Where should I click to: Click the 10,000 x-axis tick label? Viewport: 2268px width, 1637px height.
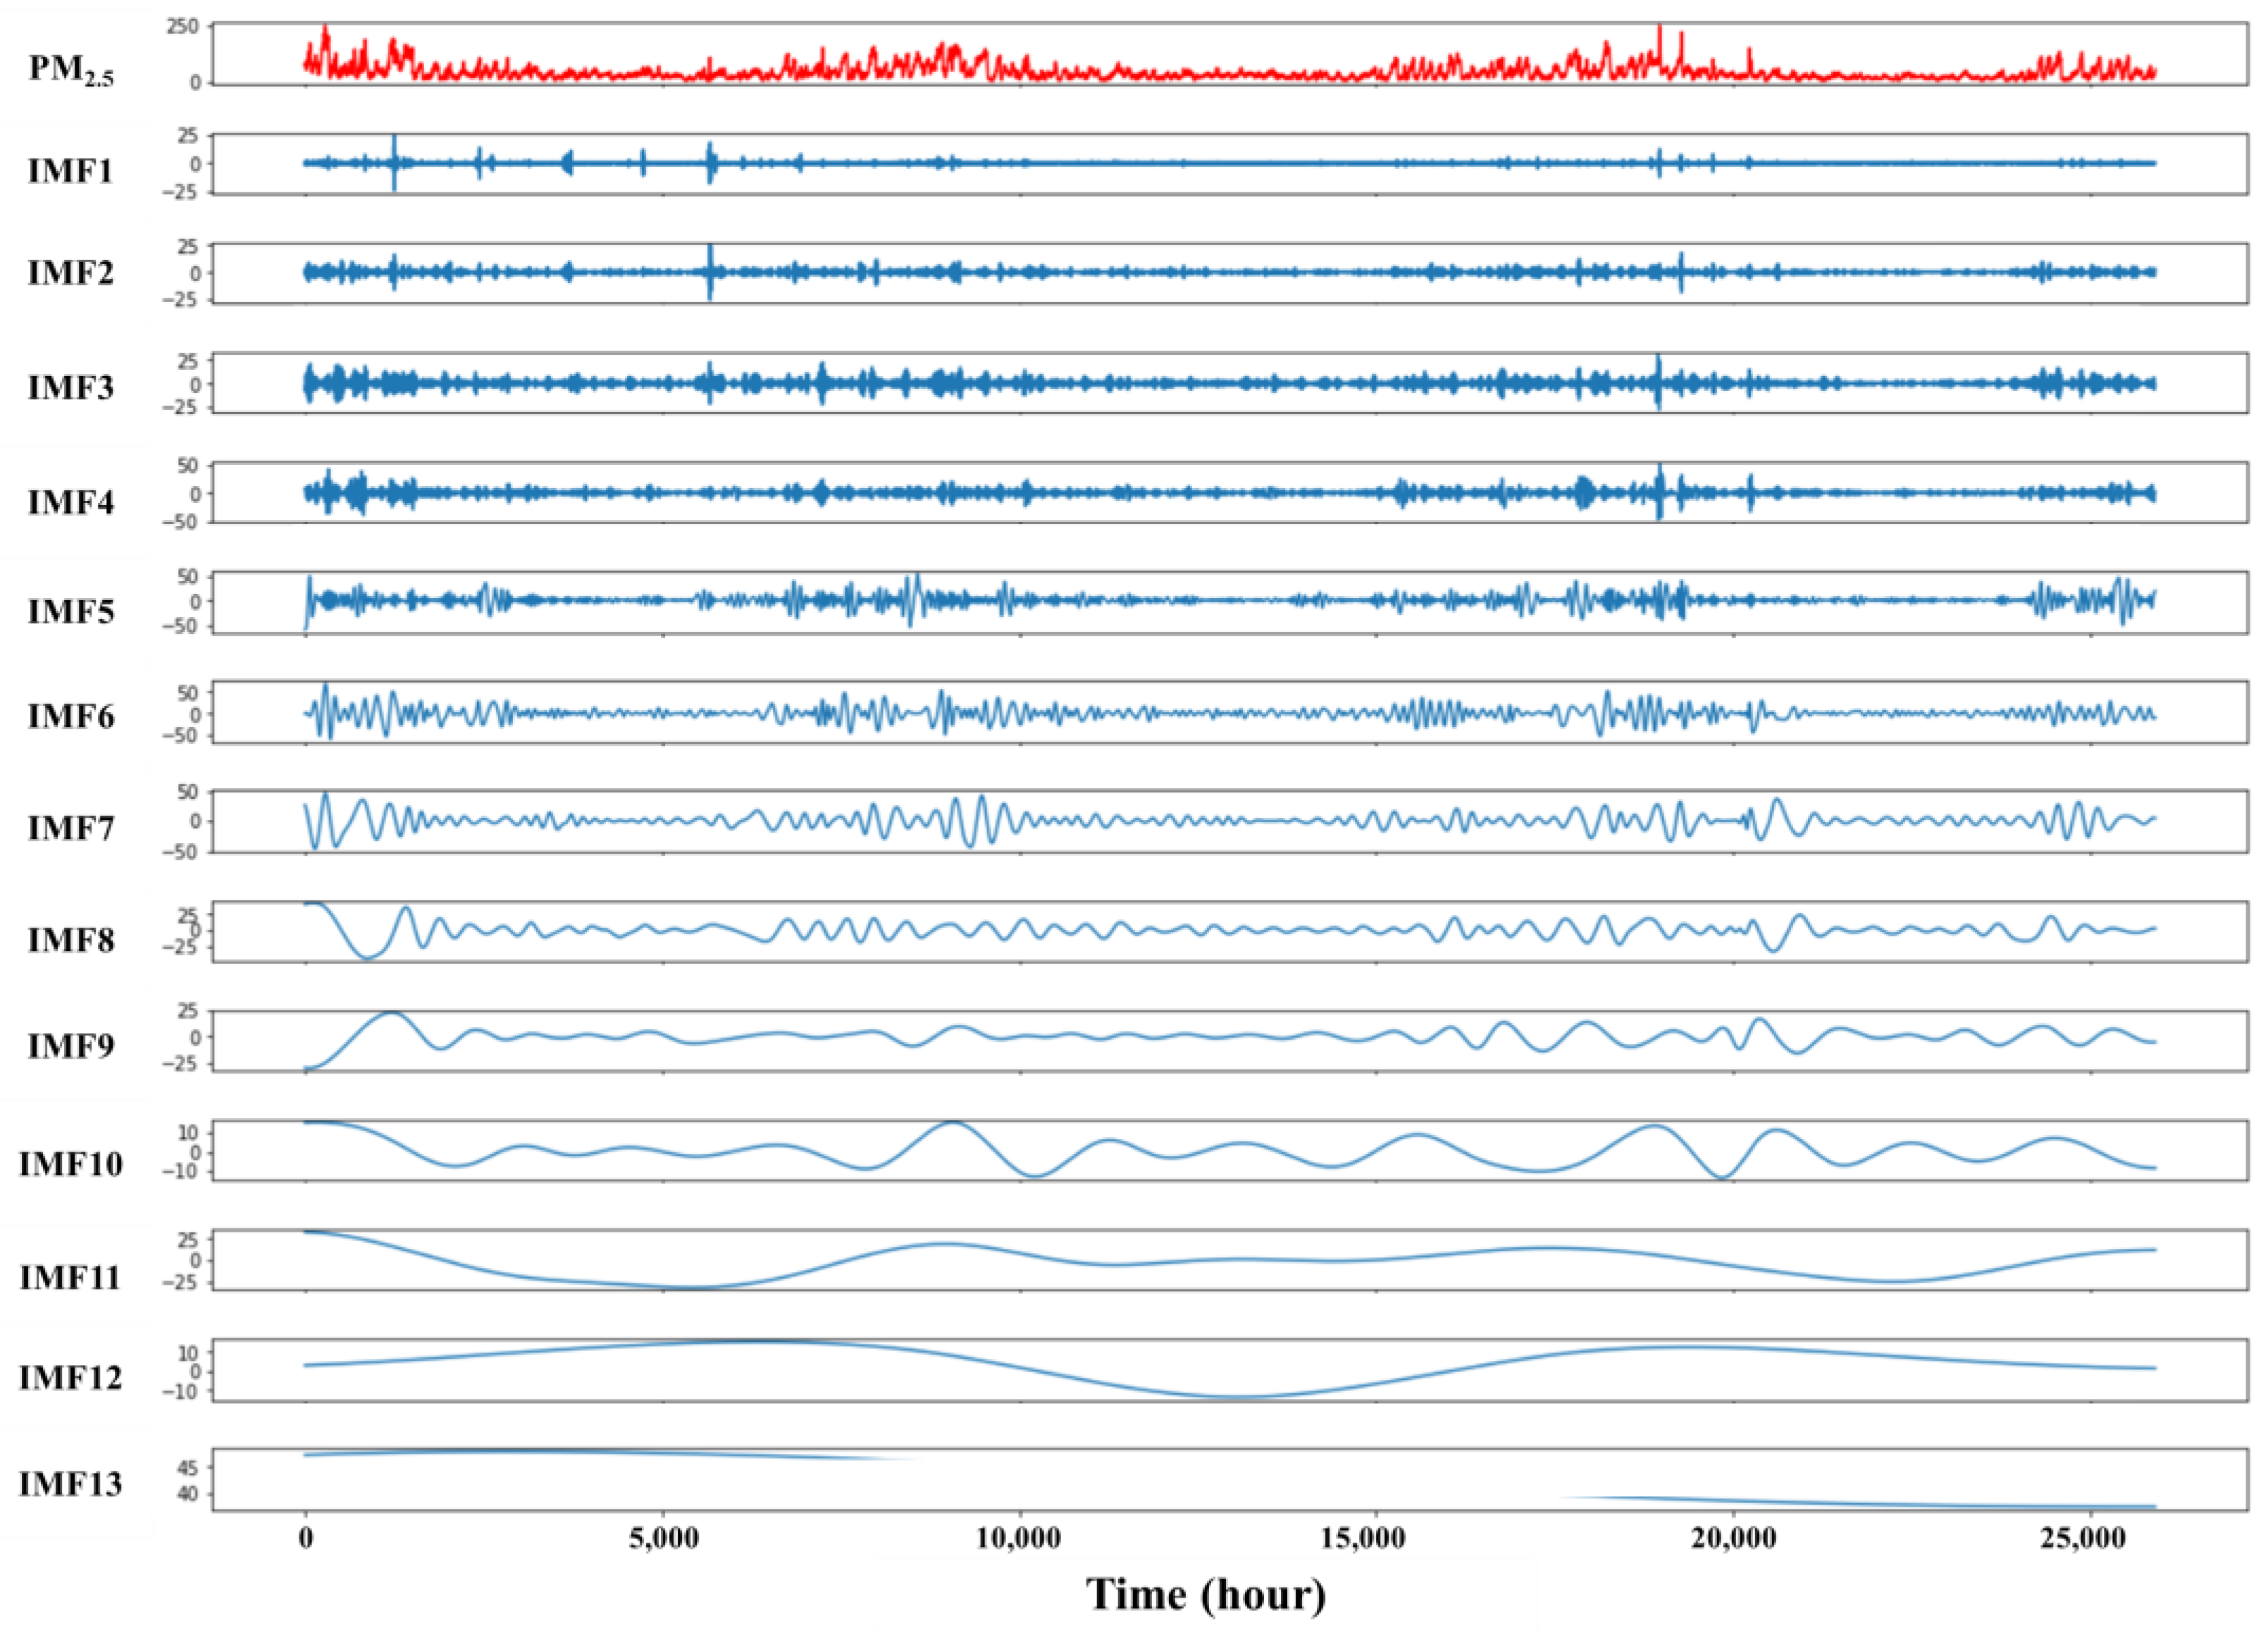pyautogui.click(x=1020, y=1538)
